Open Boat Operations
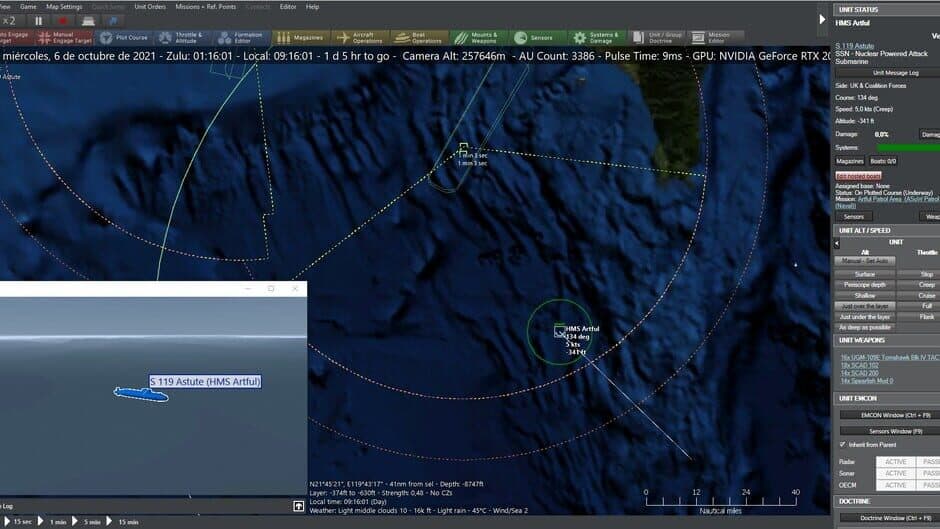This screenshot has height=529, width=940. (x=418, y=38)
